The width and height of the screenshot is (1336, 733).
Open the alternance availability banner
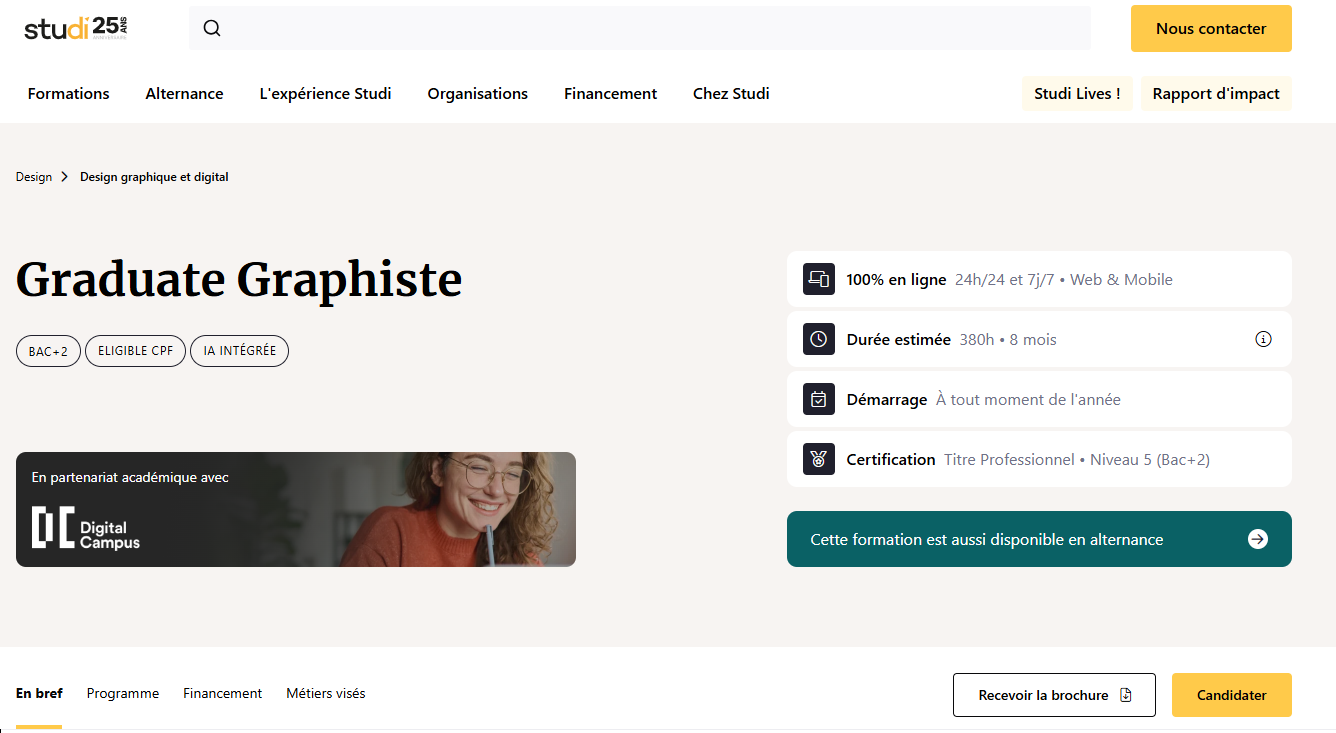[x=1039, y=539]
